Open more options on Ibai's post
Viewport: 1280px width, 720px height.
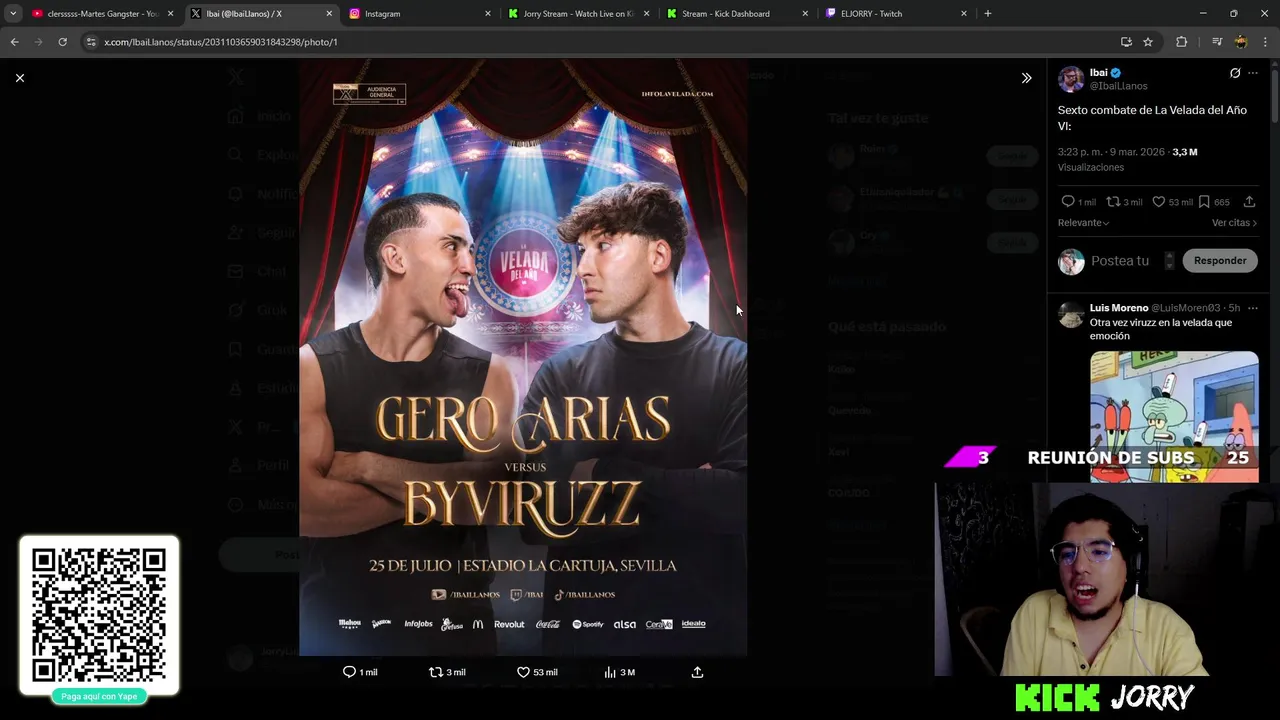click(x=1253, y=73)
